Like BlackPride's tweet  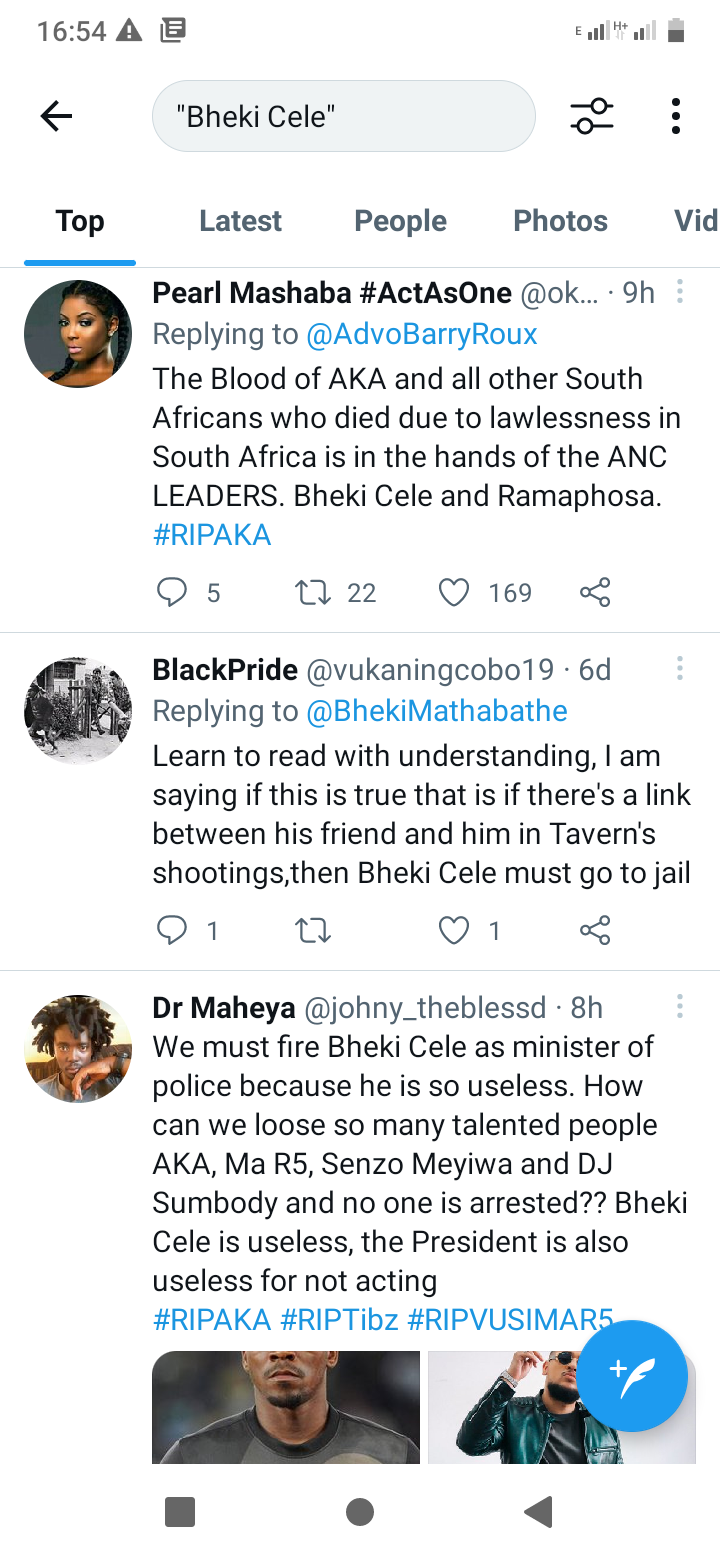(x=454, y=931)
